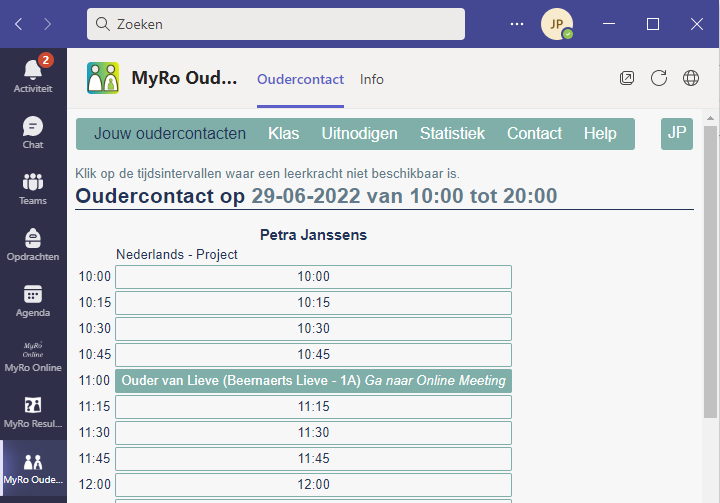This screenshot has width=720, height=503.
Task: Open the Uitnodigen menu item
Action: point(360,134)
